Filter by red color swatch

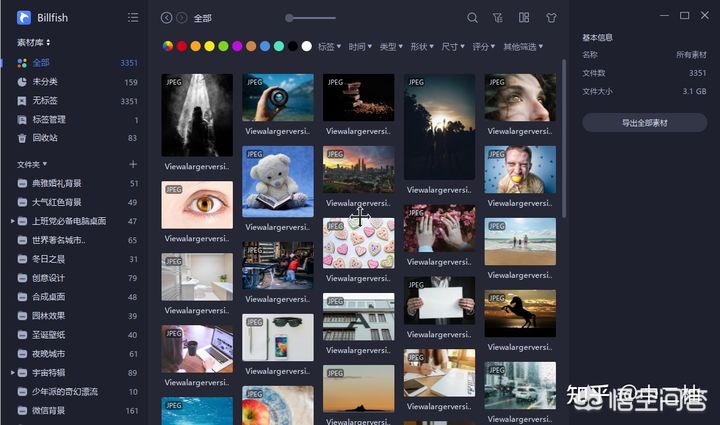[182, 46]
